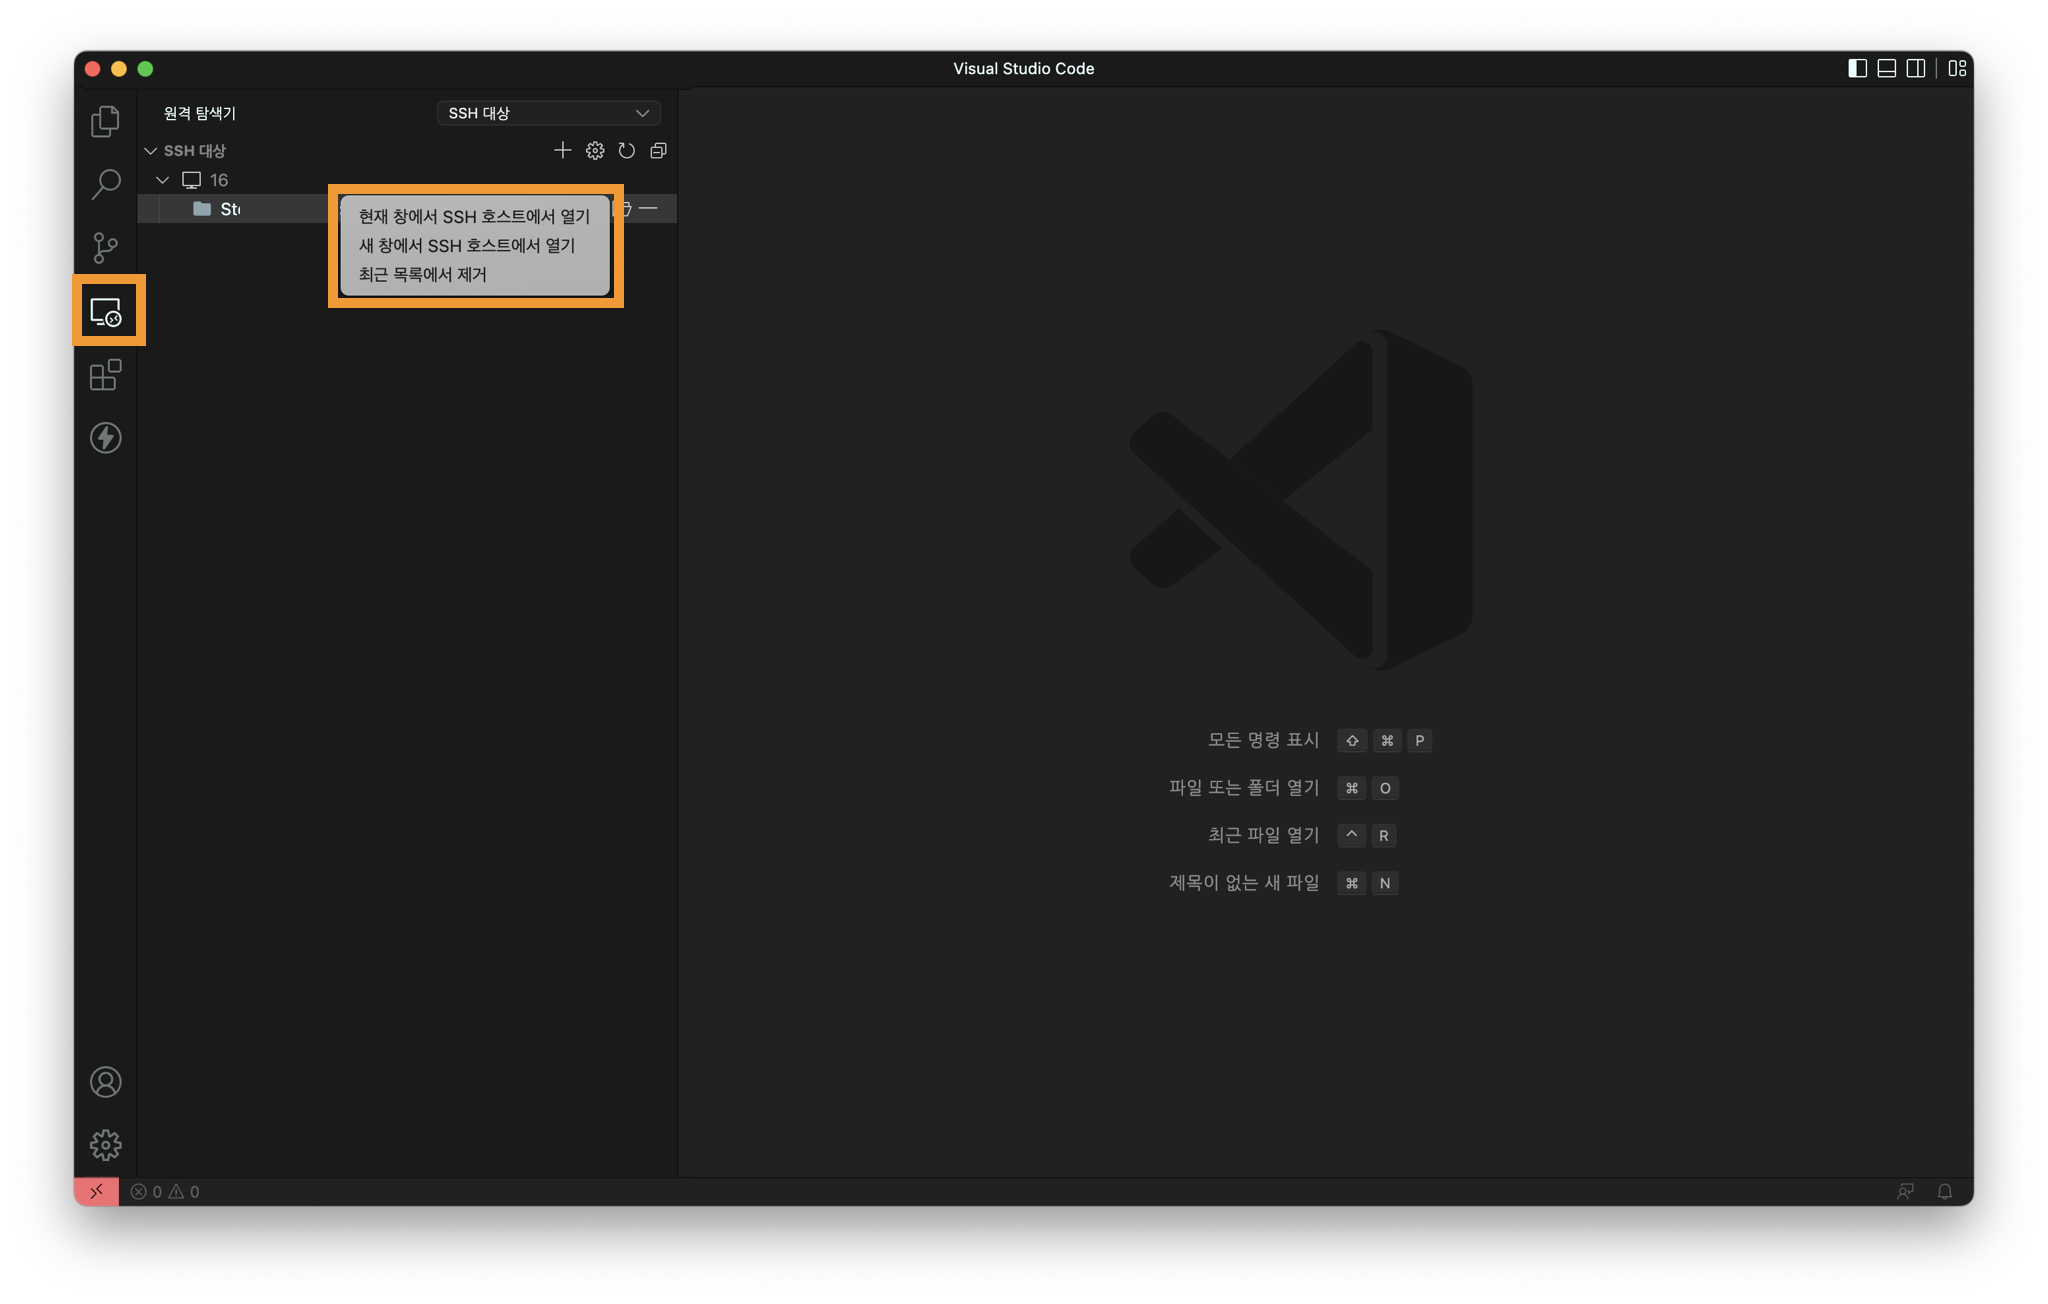Click the 최근 파일 열기 label

point(1263,835)
